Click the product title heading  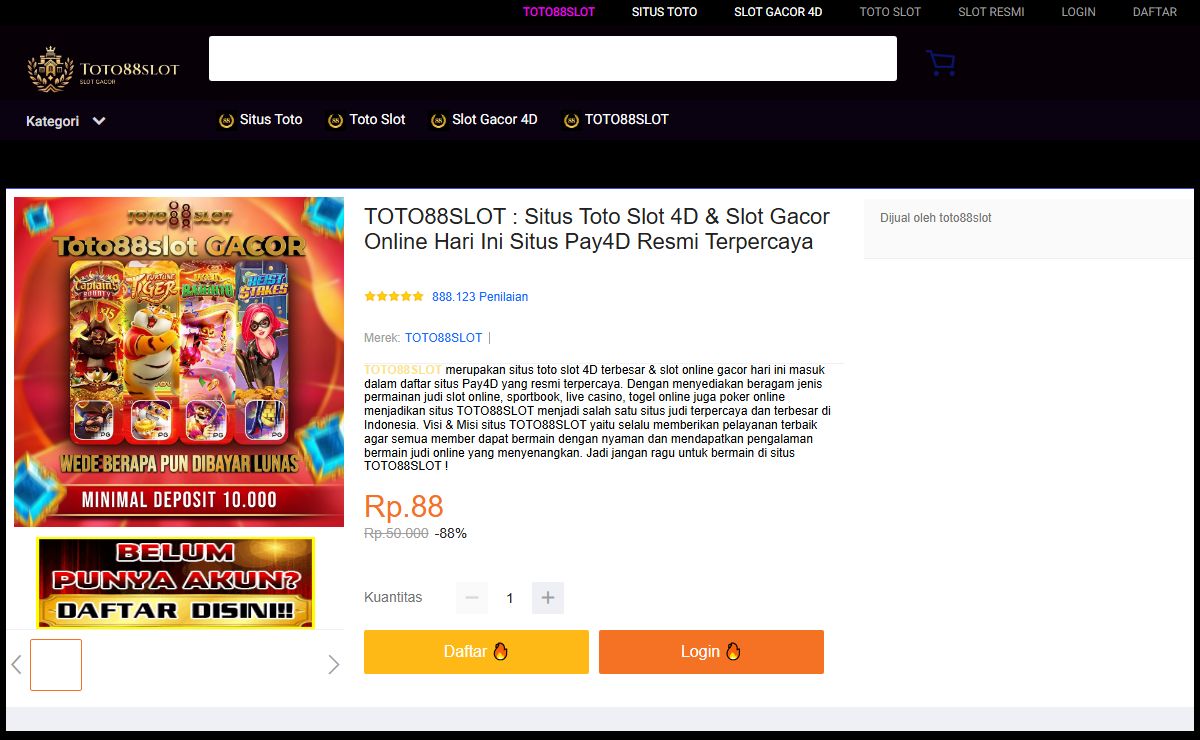(597, 229)
